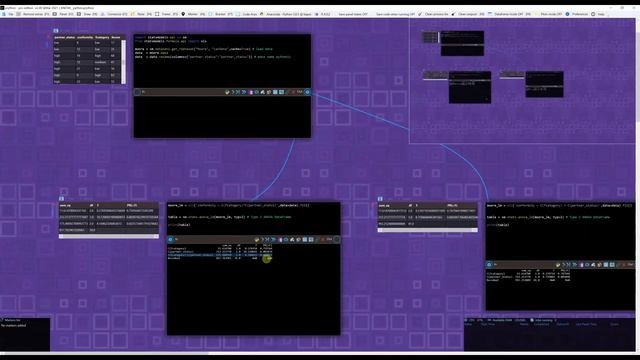
Task: Click the circle icon at the left of the top panel toolbar
Action: tap(137, 92)
